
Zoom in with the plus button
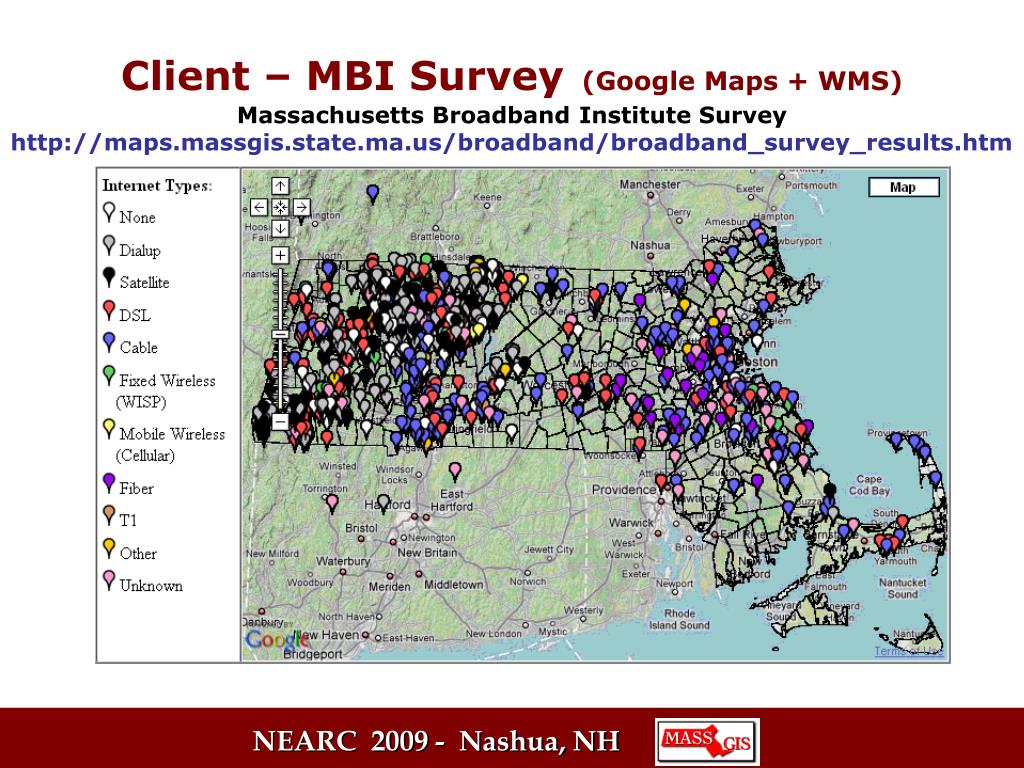[280, 255]
